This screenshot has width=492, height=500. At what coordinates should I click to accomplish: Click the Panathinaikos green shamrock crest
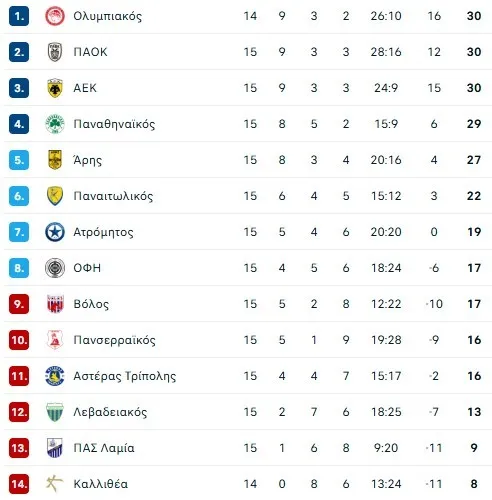click(55, 124)
